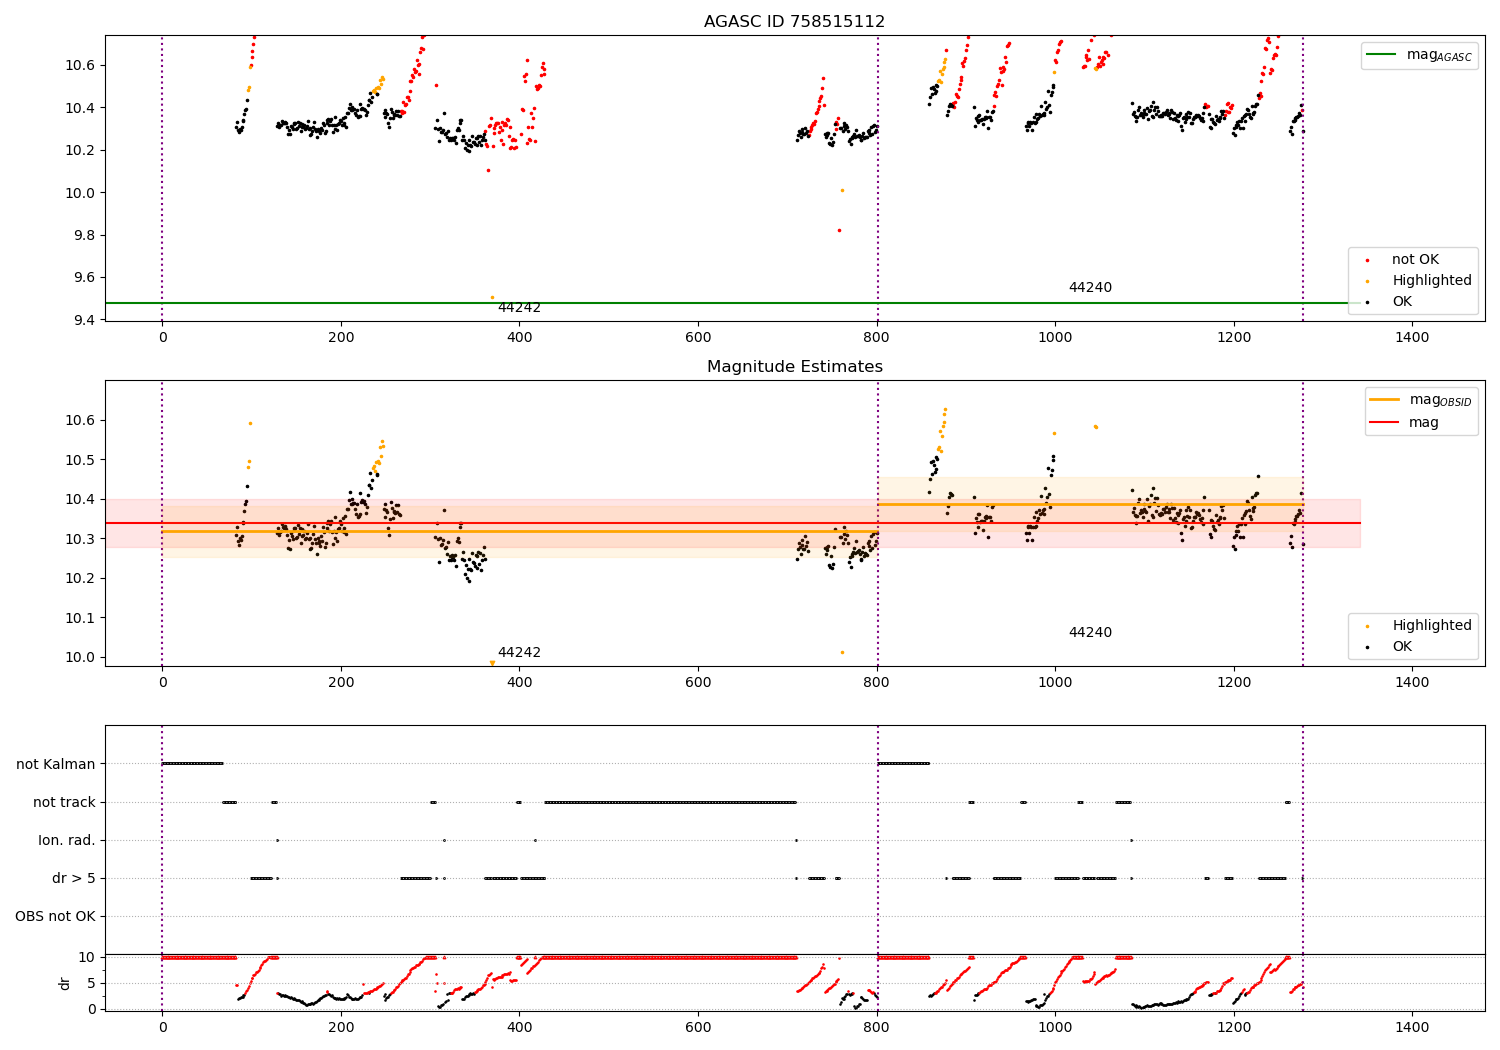
Task: Select the '44240' annotation in the Magnitude Estimates plot
Action: coord(1090,633)
